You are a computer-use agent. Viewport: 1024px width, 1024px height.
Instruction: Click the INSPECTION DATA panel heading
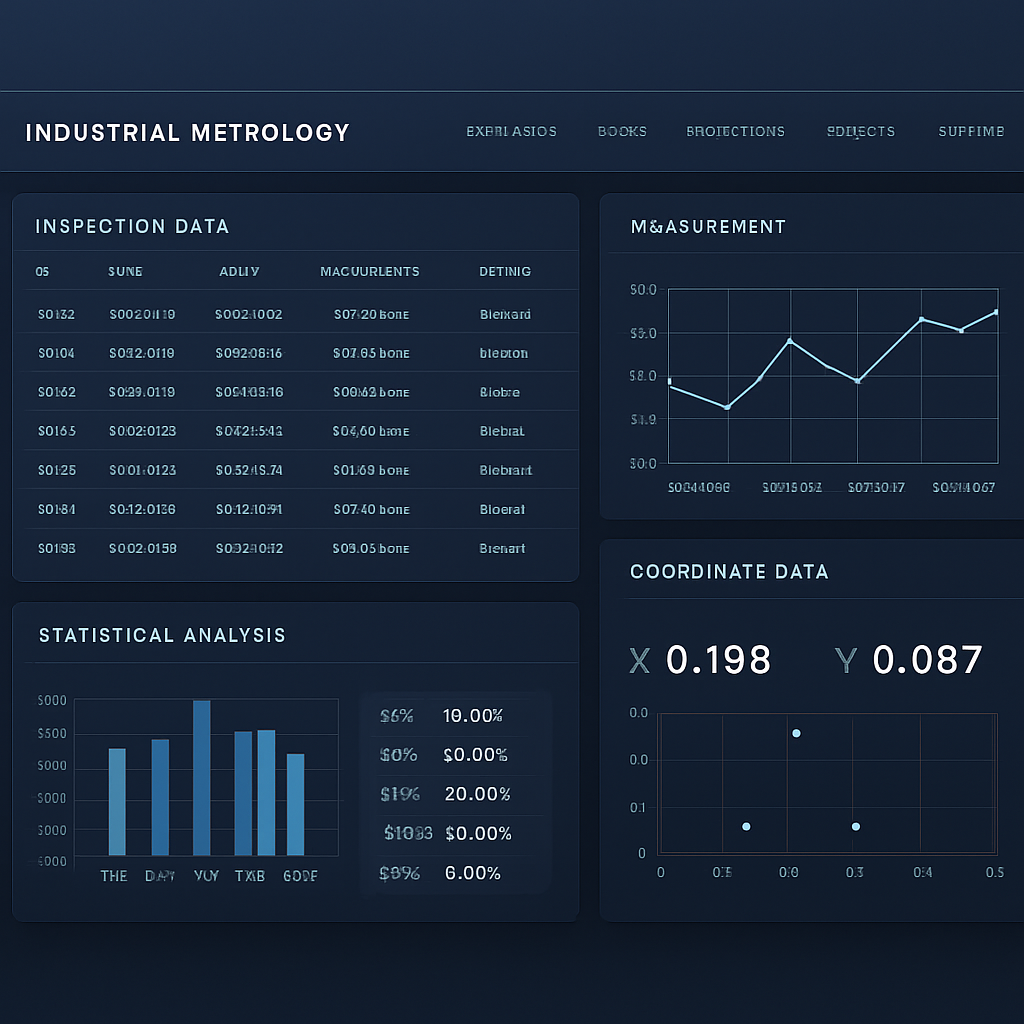click(x=132, y=226)
